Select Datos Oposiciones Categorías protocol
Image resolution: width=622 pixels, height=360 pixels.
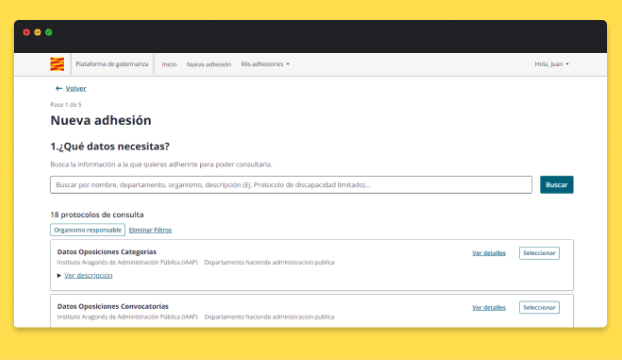(x=539, y=253)
